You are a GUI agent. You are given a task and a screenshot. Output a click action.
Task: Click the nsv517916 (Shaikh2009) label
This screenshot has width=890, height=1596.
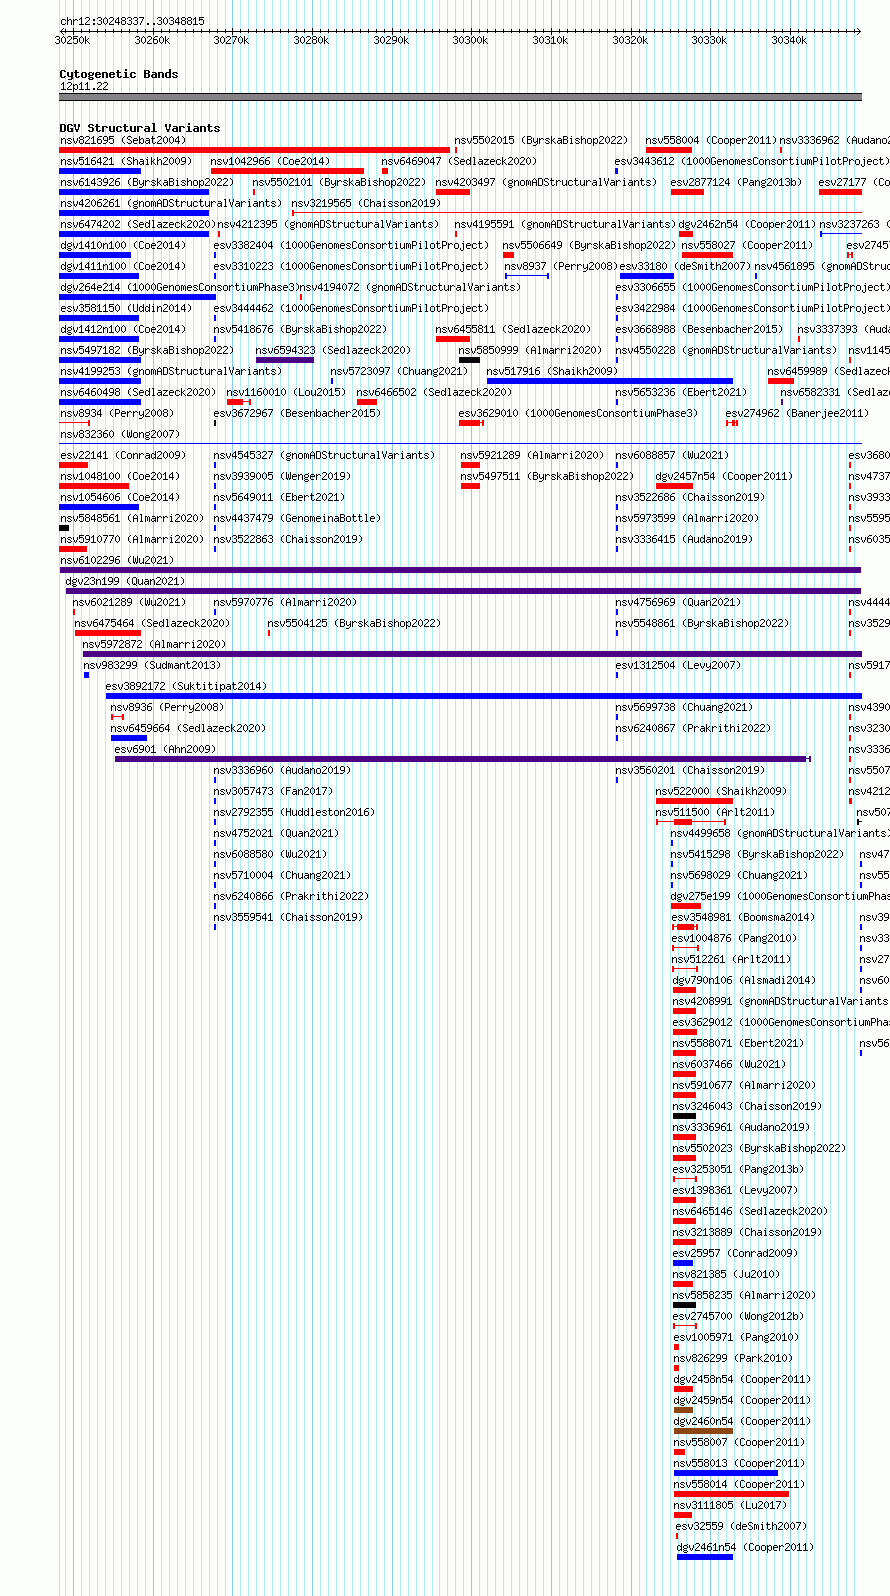point(553,371)
